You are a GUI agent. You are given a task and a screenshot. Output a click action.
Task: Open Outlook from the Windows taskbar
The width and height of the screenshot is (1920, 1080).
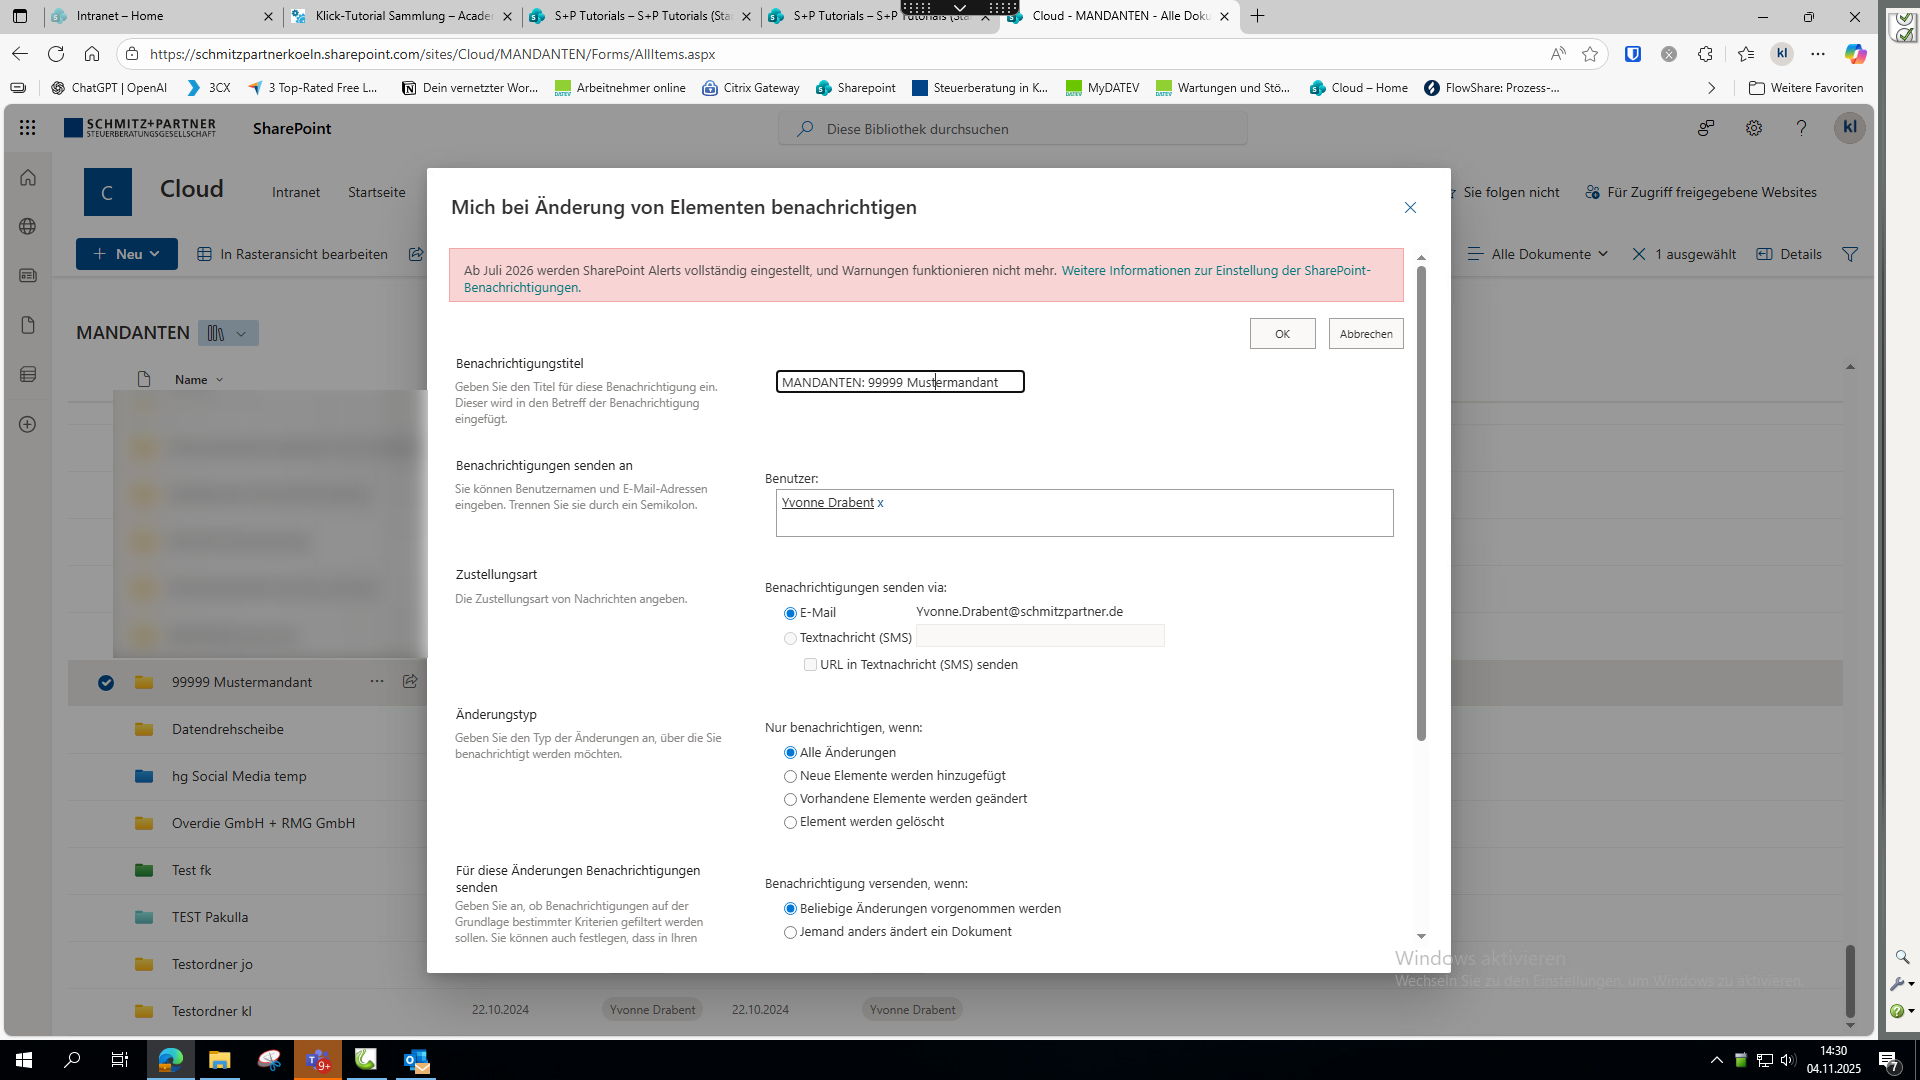(416, 1060)
